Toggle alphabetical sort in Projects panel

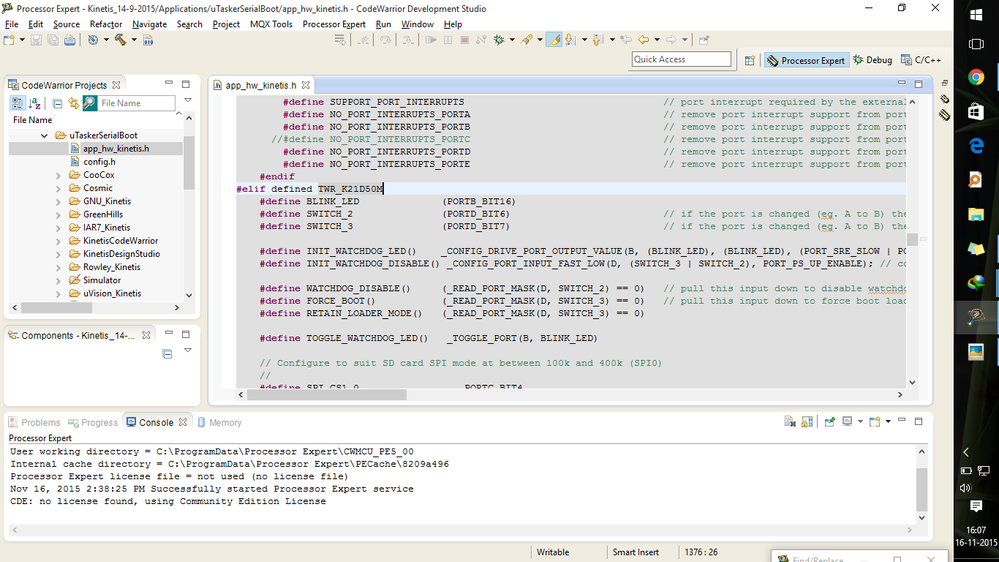click(35, 103)
